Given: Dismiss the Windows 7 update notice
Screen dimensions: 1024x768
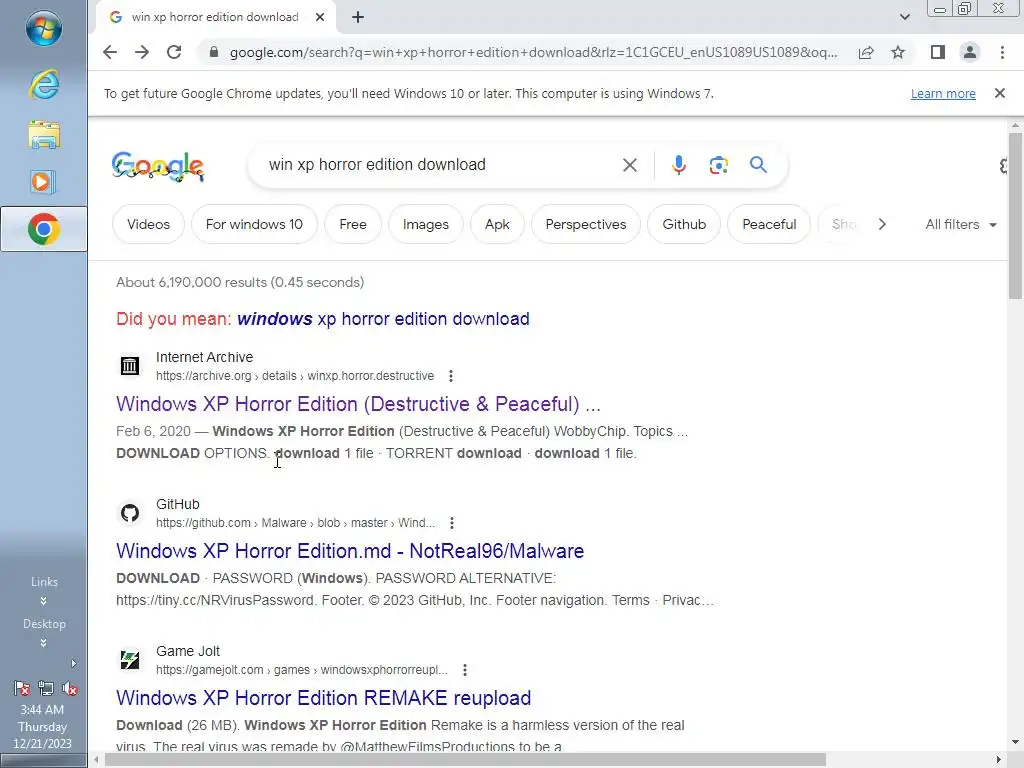Looking at the screenshot, I should [1000, 93].
